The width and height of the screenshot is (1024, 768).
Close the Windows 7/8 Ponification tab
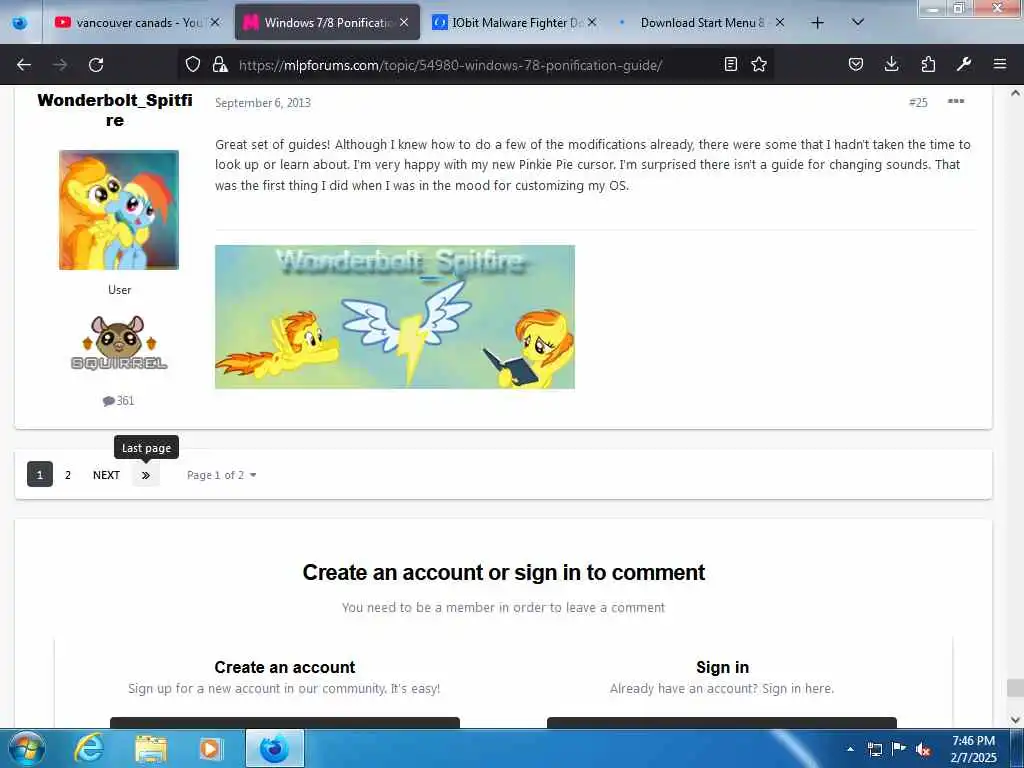pos(404,22)
